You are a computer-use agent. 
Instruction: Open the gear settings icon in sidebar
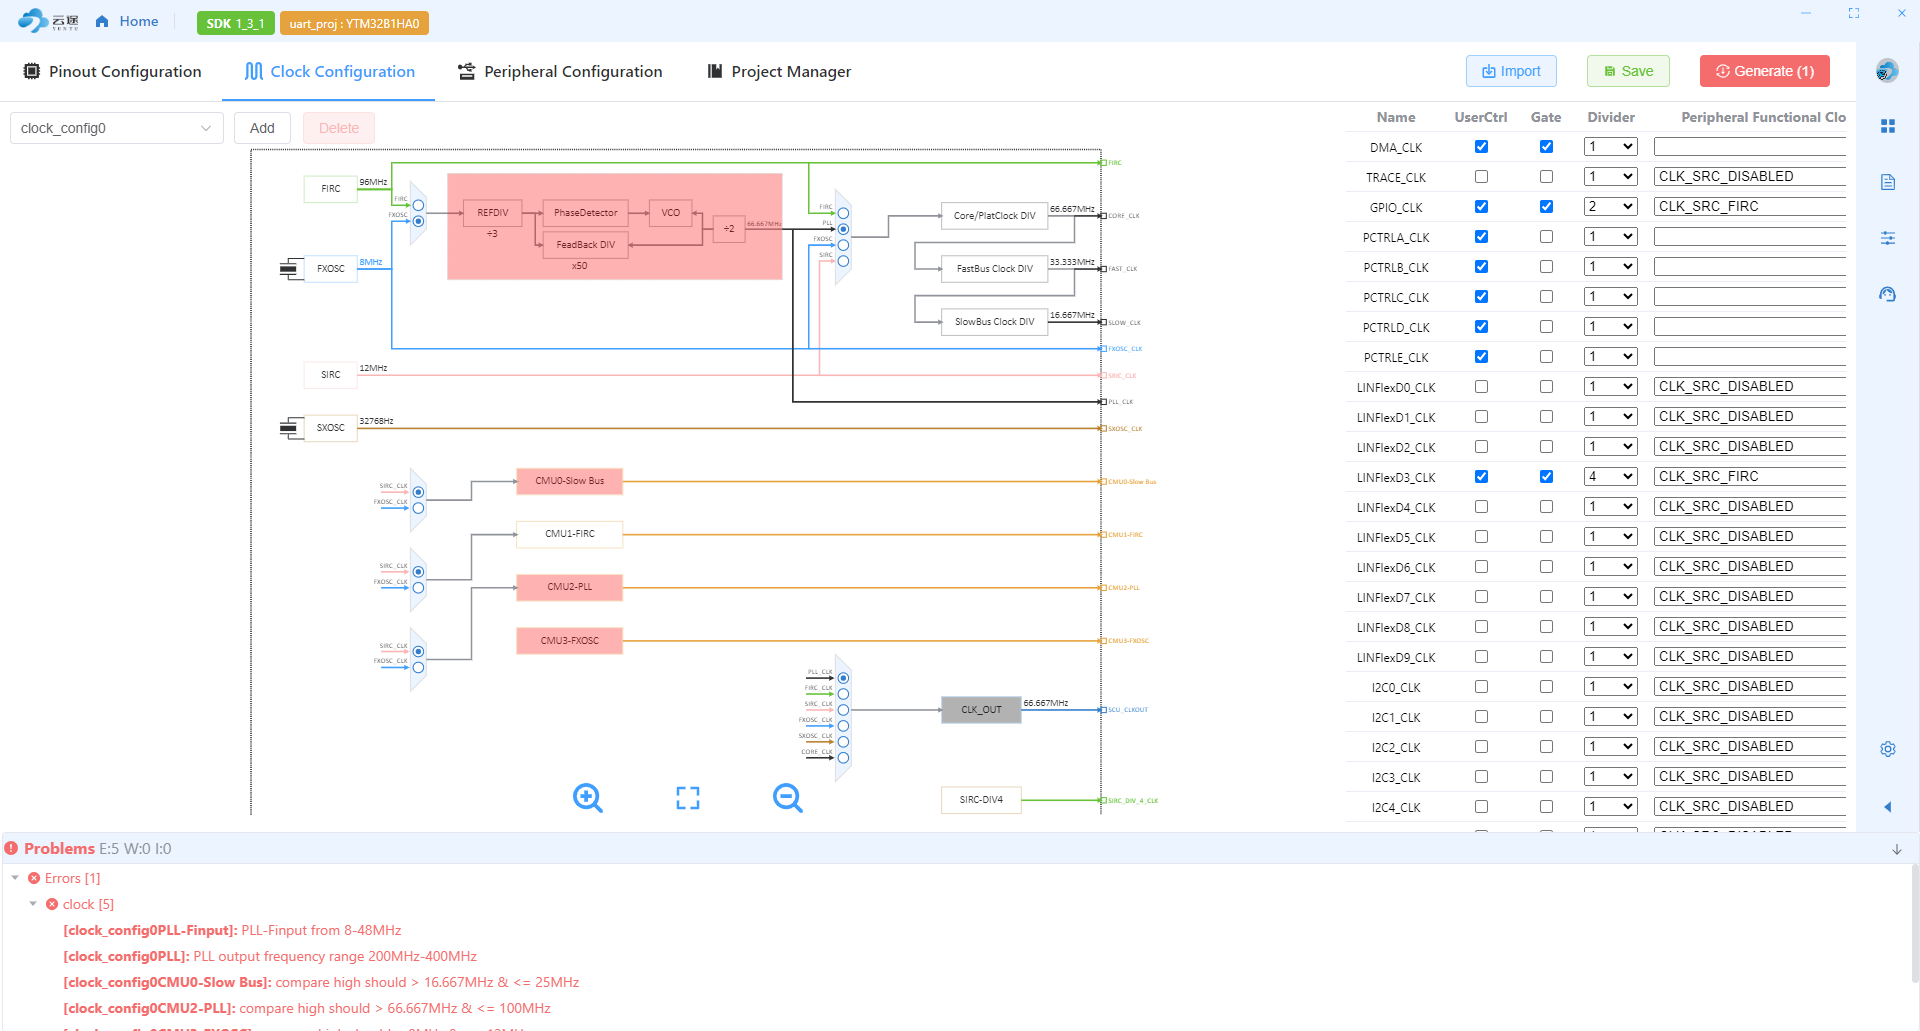[1888, 749]
